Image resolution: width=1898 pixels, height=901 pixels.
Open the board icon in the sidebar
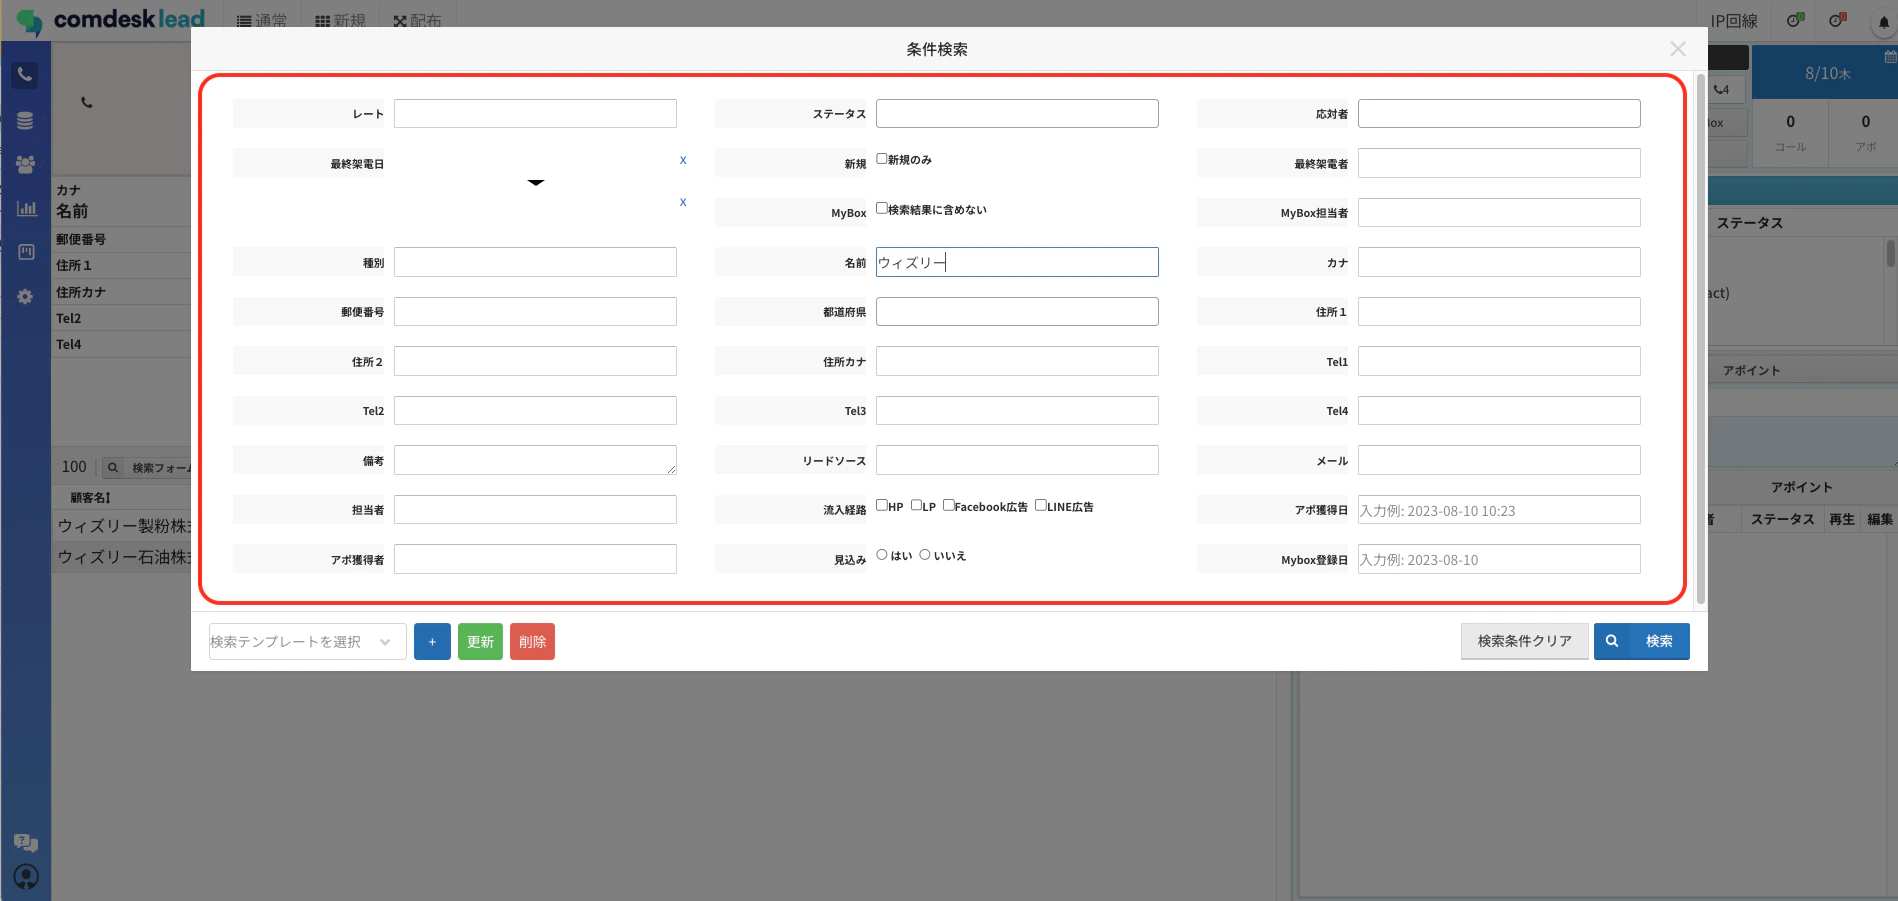26,252
